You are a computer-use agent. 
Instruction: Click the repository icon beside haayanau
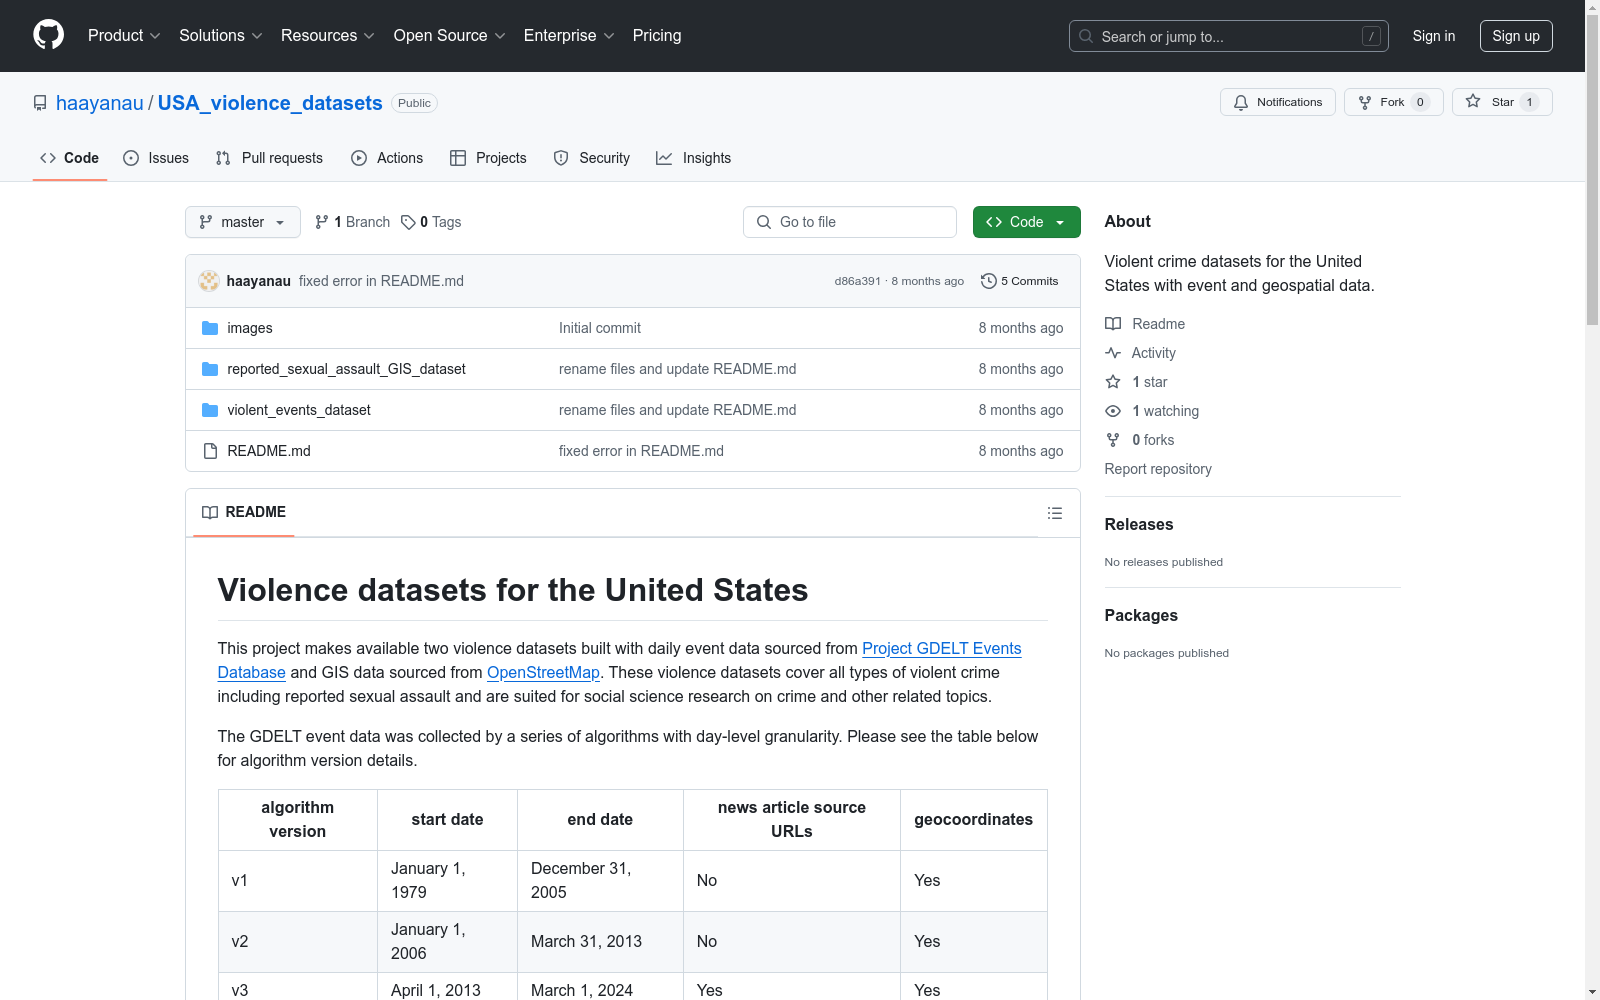tap(40, 103)
